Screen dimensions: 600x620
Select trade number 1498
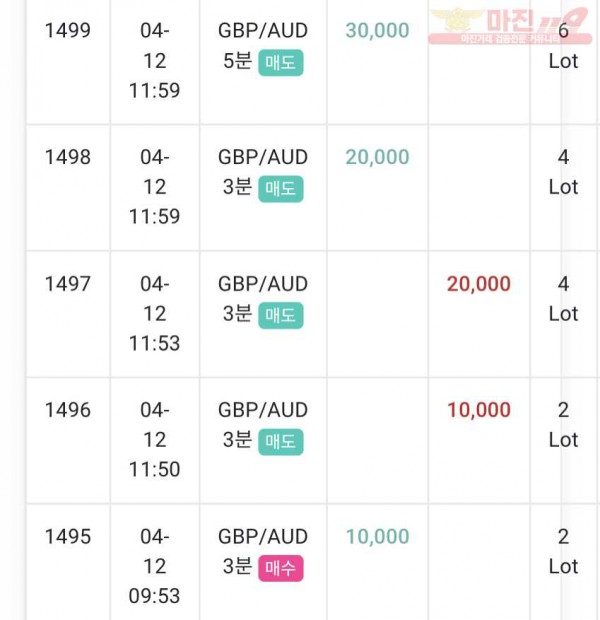tap(68, 157)
